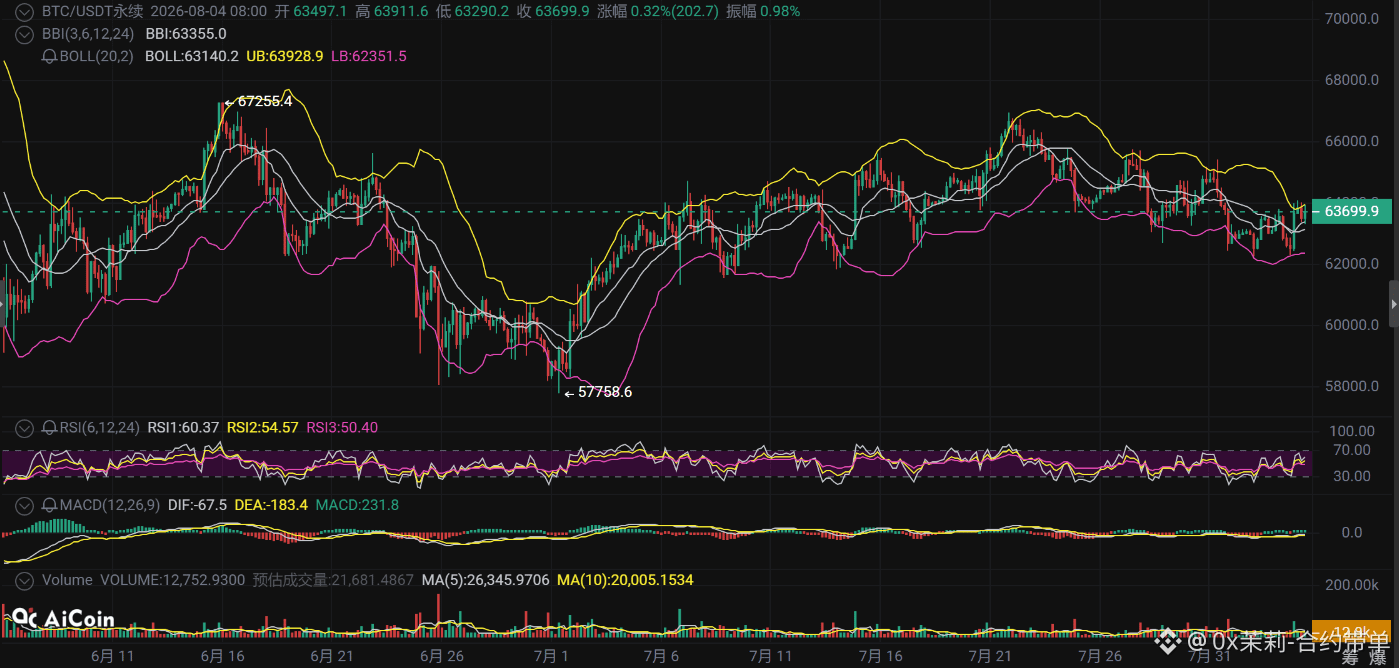
Task: Set alert with MACD bell icon
Action: (49, 505)
